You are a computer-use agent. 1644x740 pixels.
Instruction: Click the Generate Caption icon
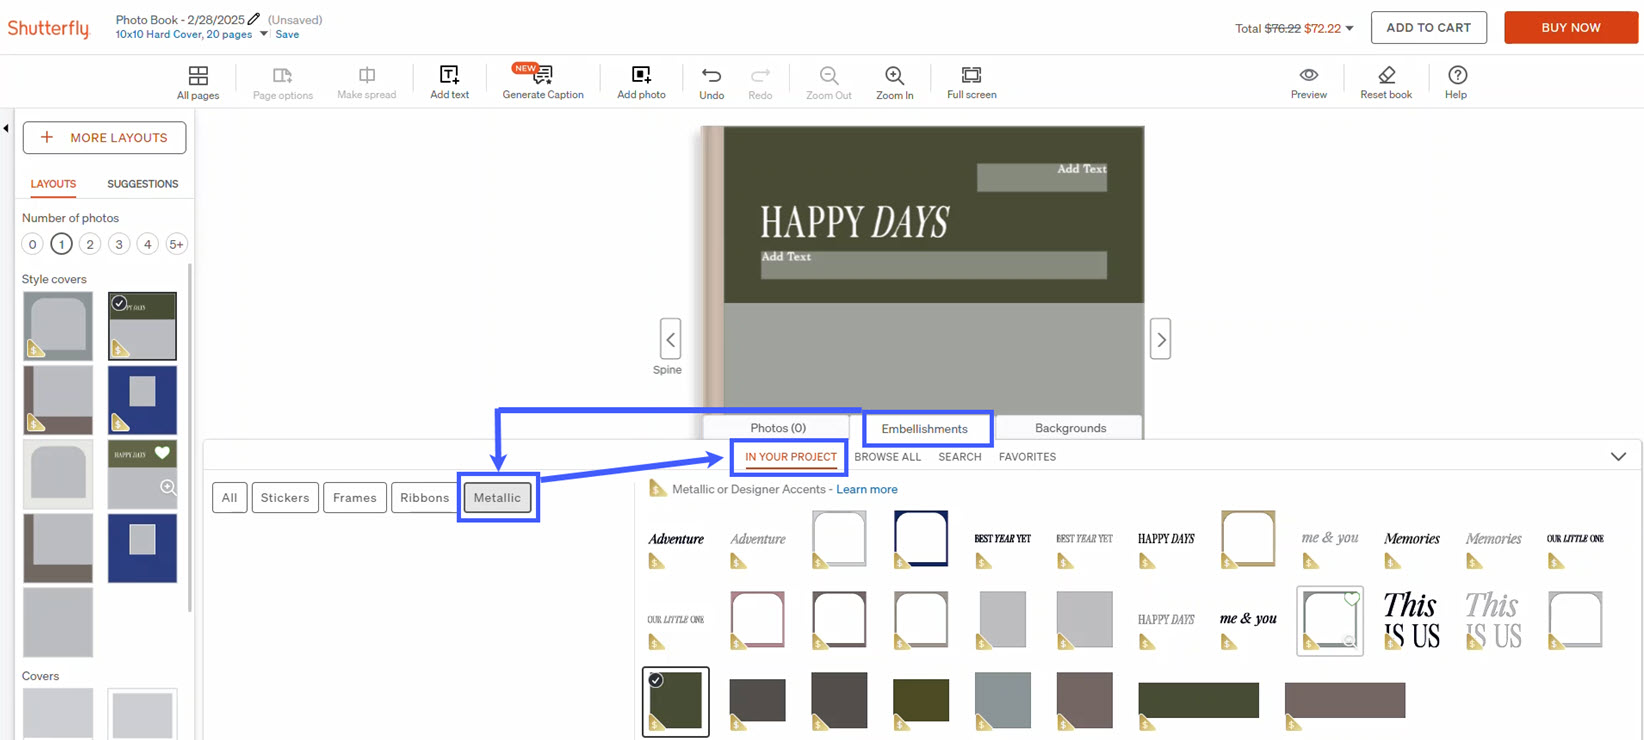[543, 76]
